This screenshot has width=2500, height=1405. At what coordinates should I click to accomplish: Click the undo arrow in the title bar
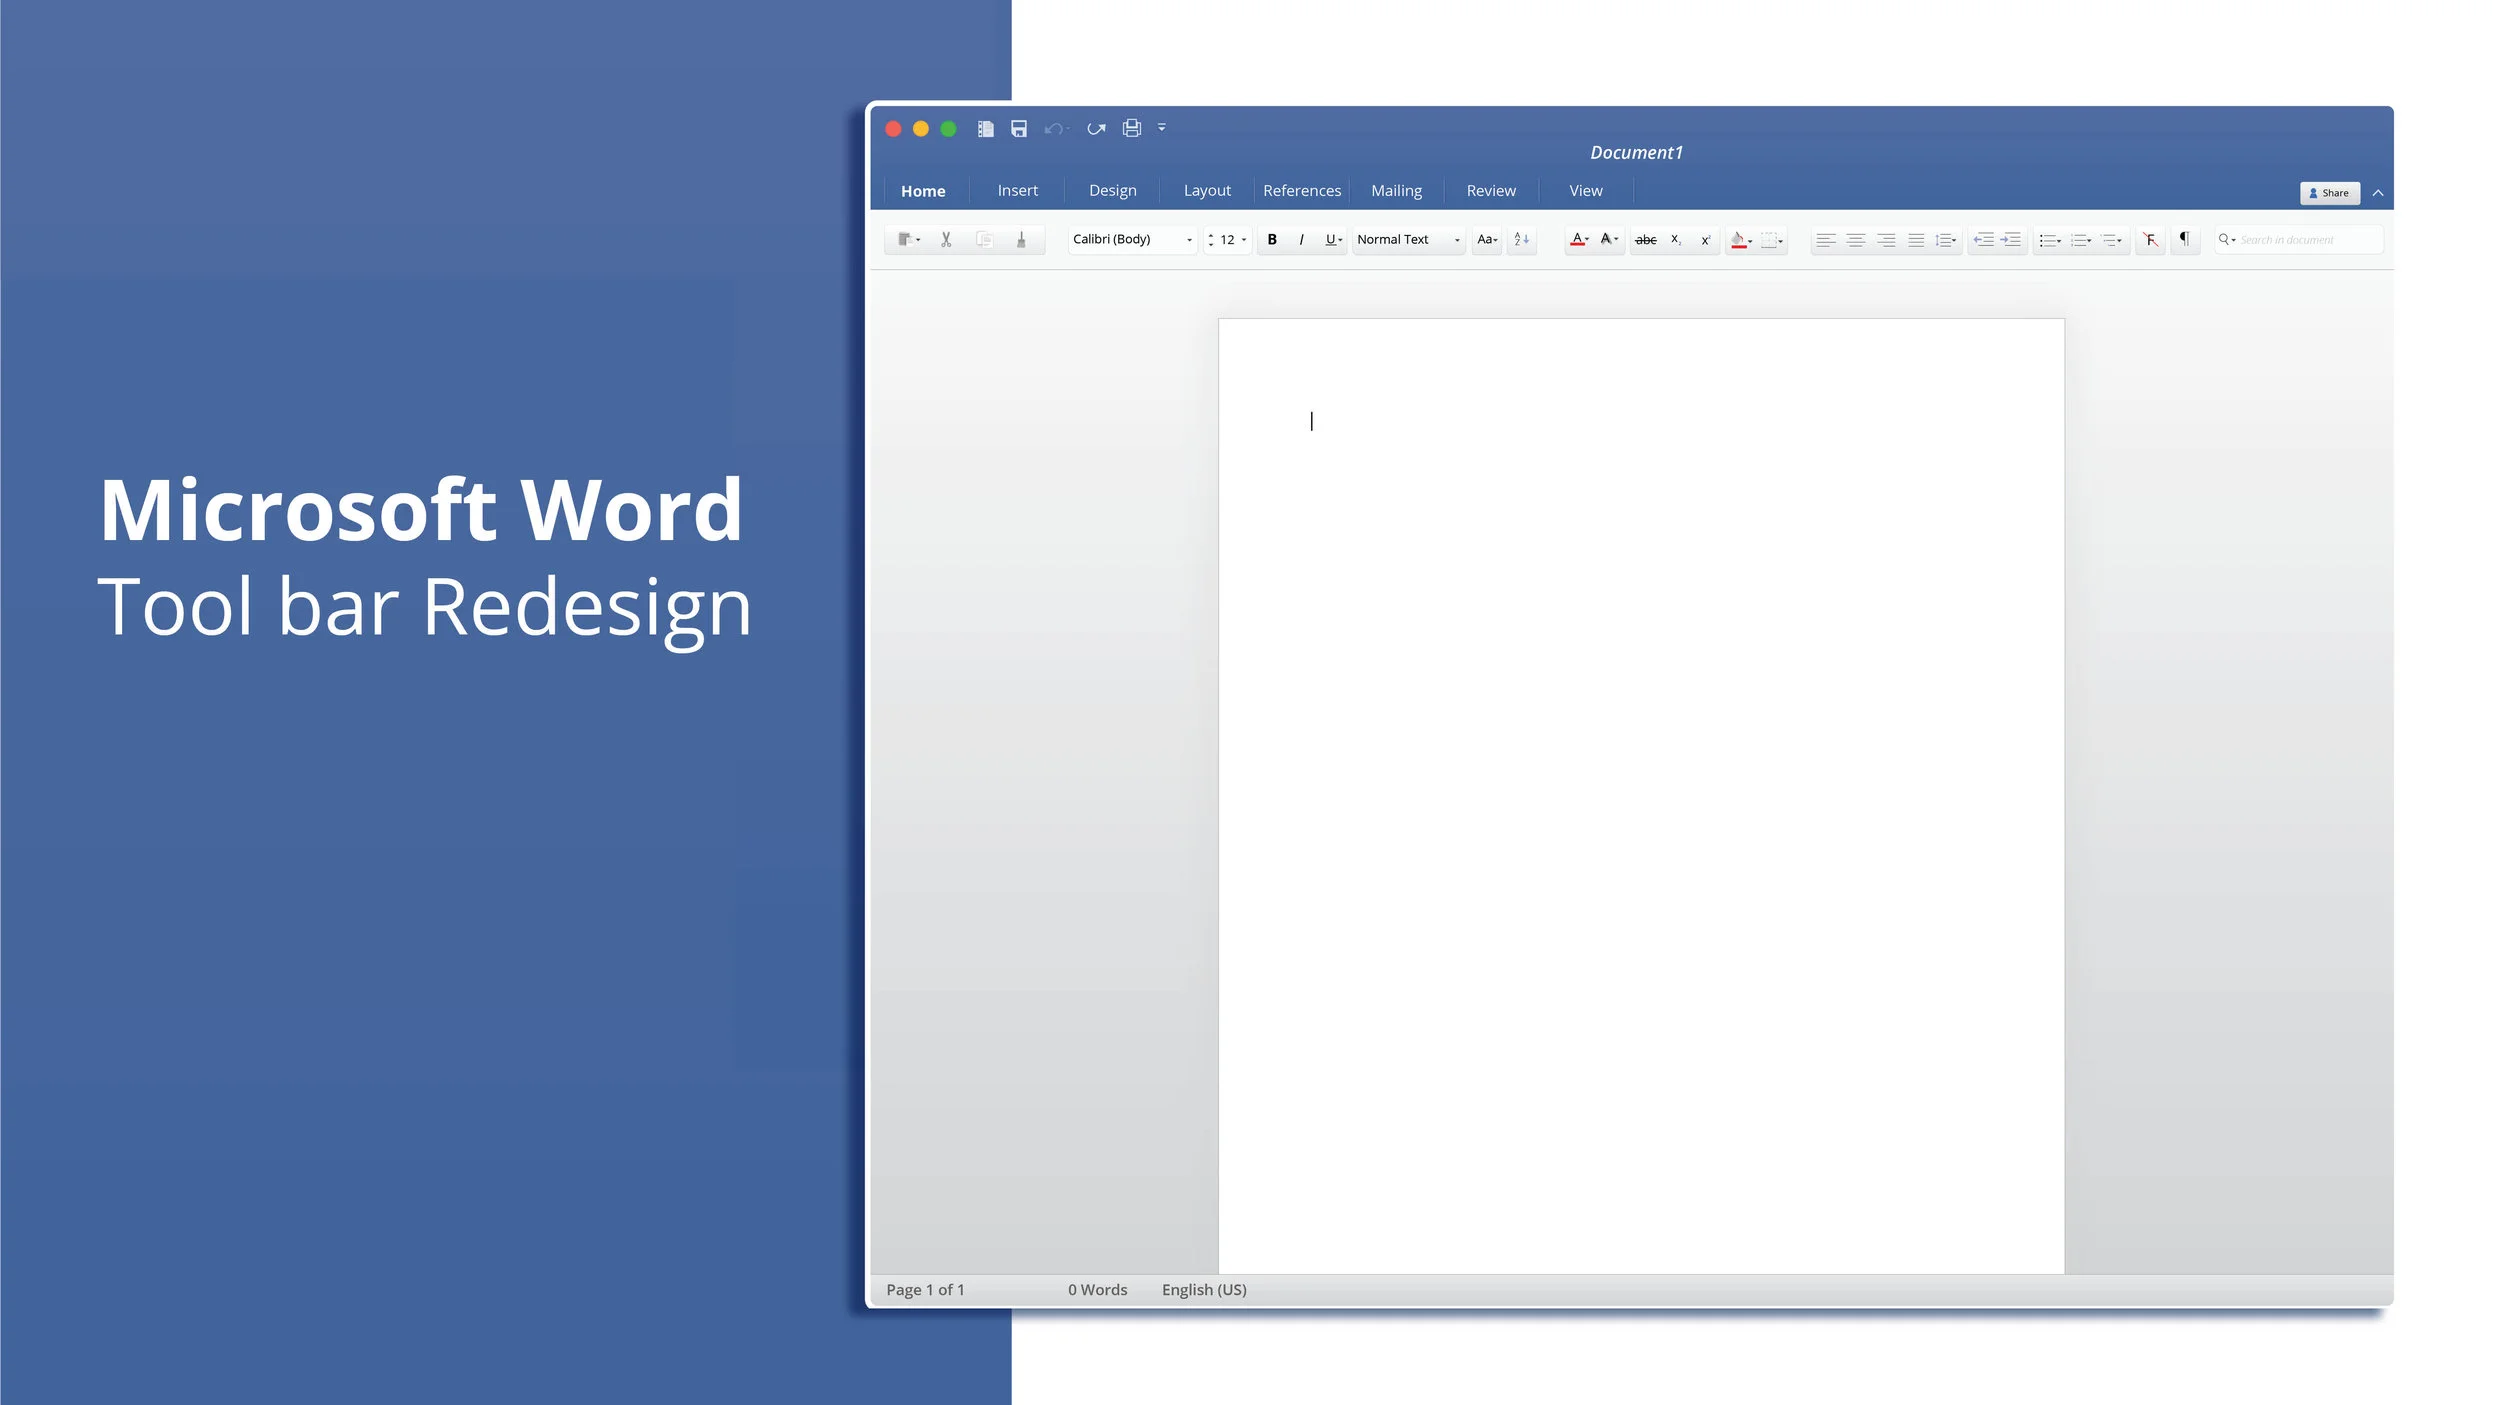click(1054, 129)
